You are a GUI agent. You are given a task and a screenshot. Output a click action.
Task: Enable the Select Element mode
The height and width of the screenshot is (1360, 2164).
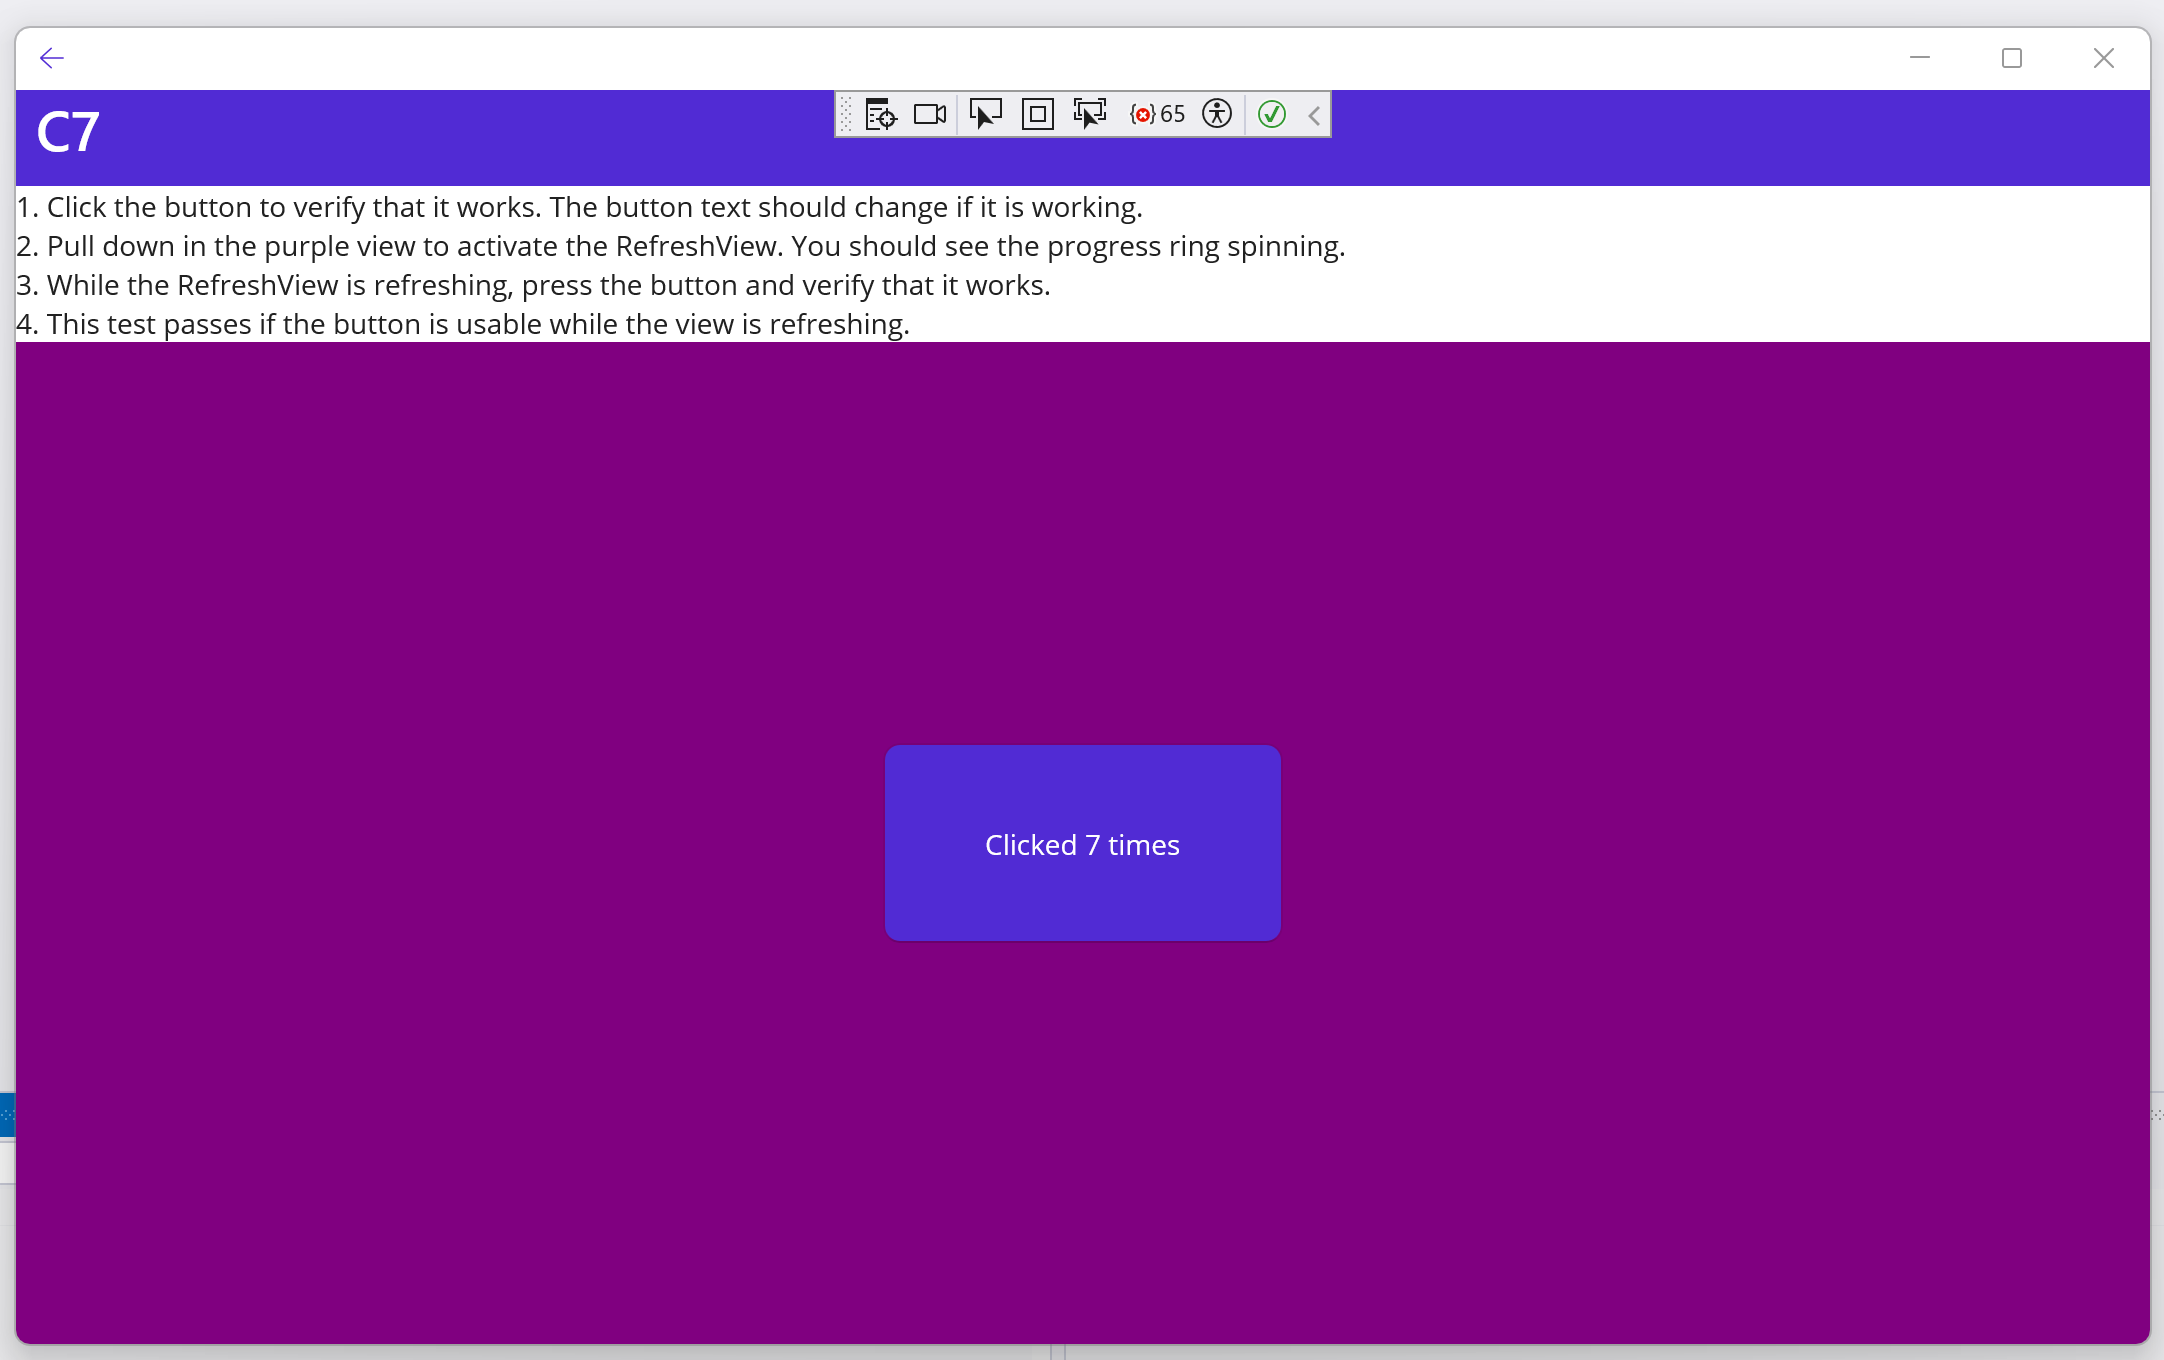(986, 114)
